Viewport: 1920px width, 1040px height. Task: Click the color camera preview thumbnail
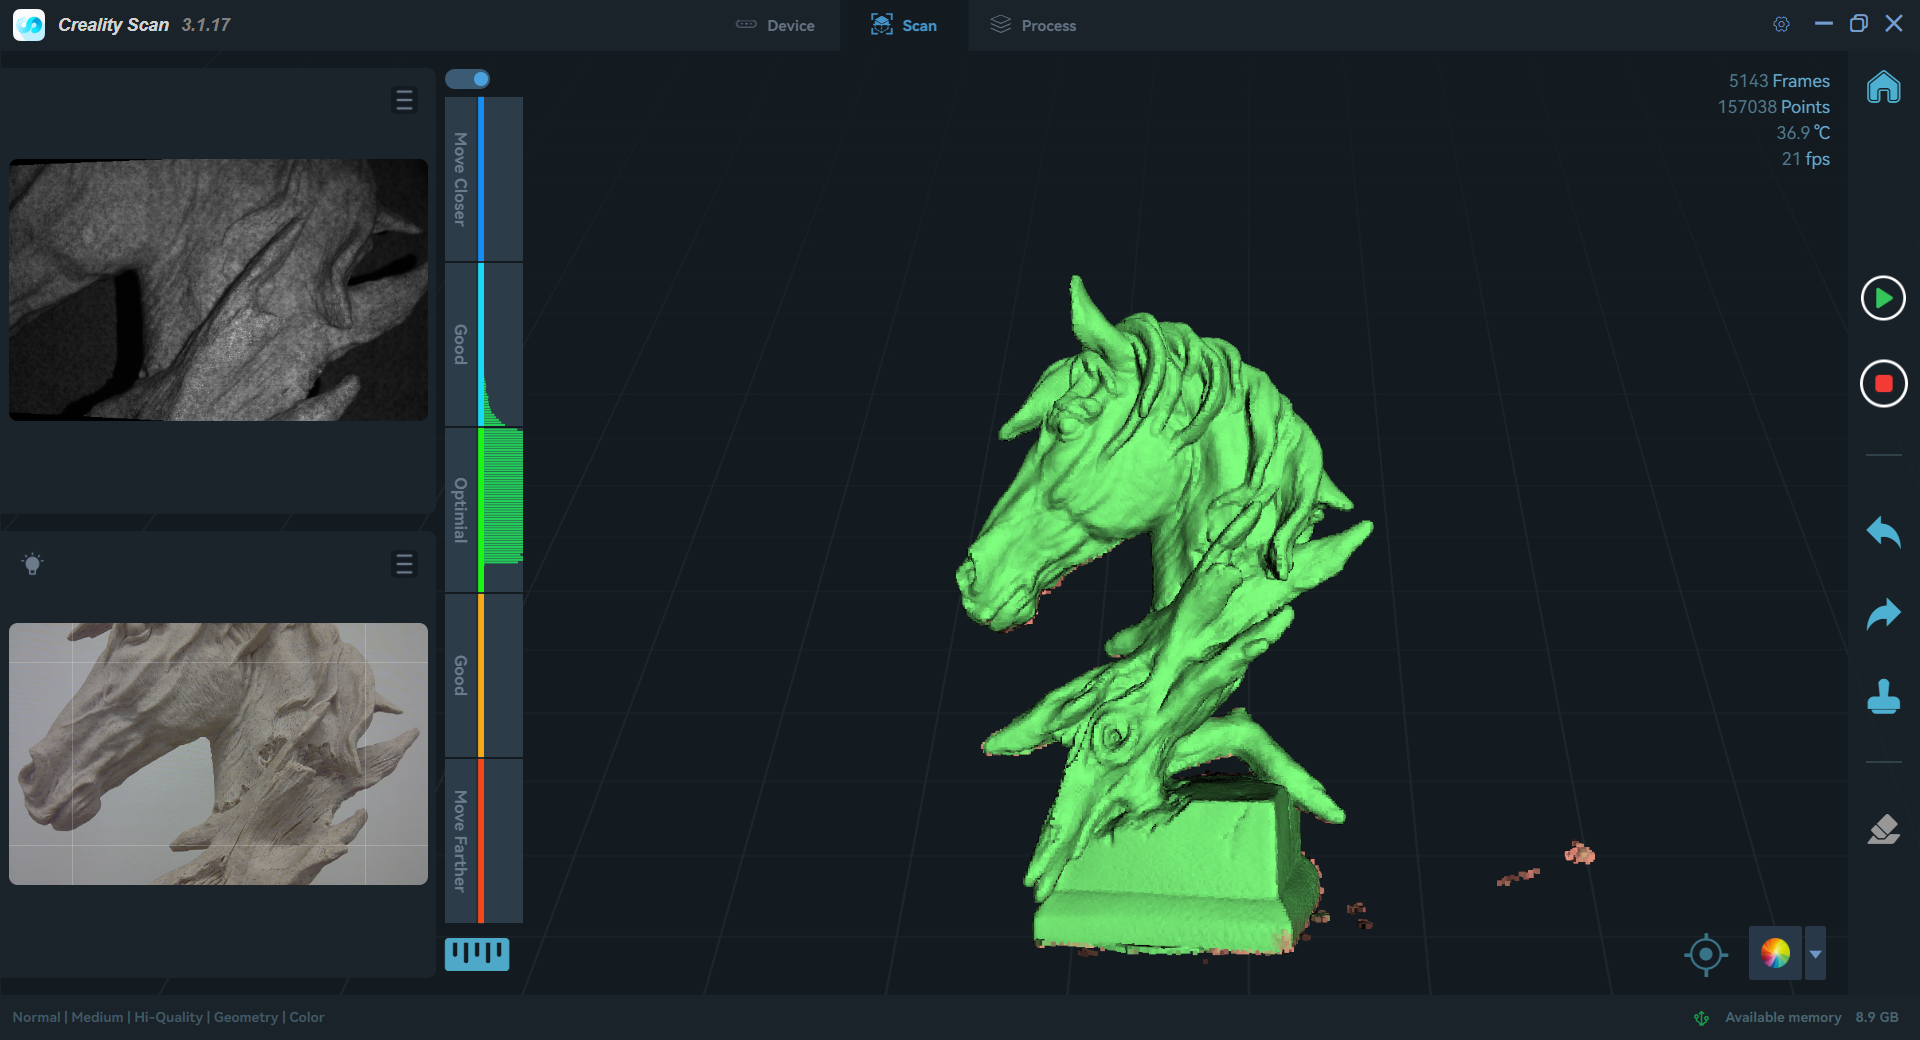(x=219, y=754)
